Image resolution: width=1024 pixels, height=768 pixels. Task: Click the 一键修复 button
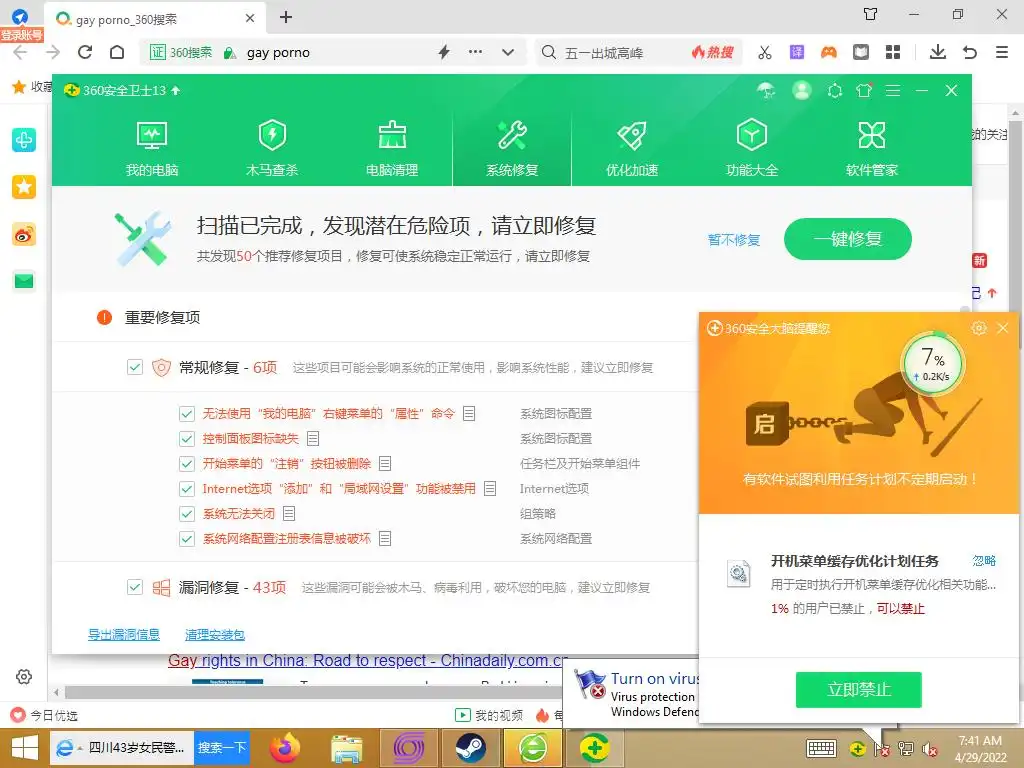pos(848,239)
